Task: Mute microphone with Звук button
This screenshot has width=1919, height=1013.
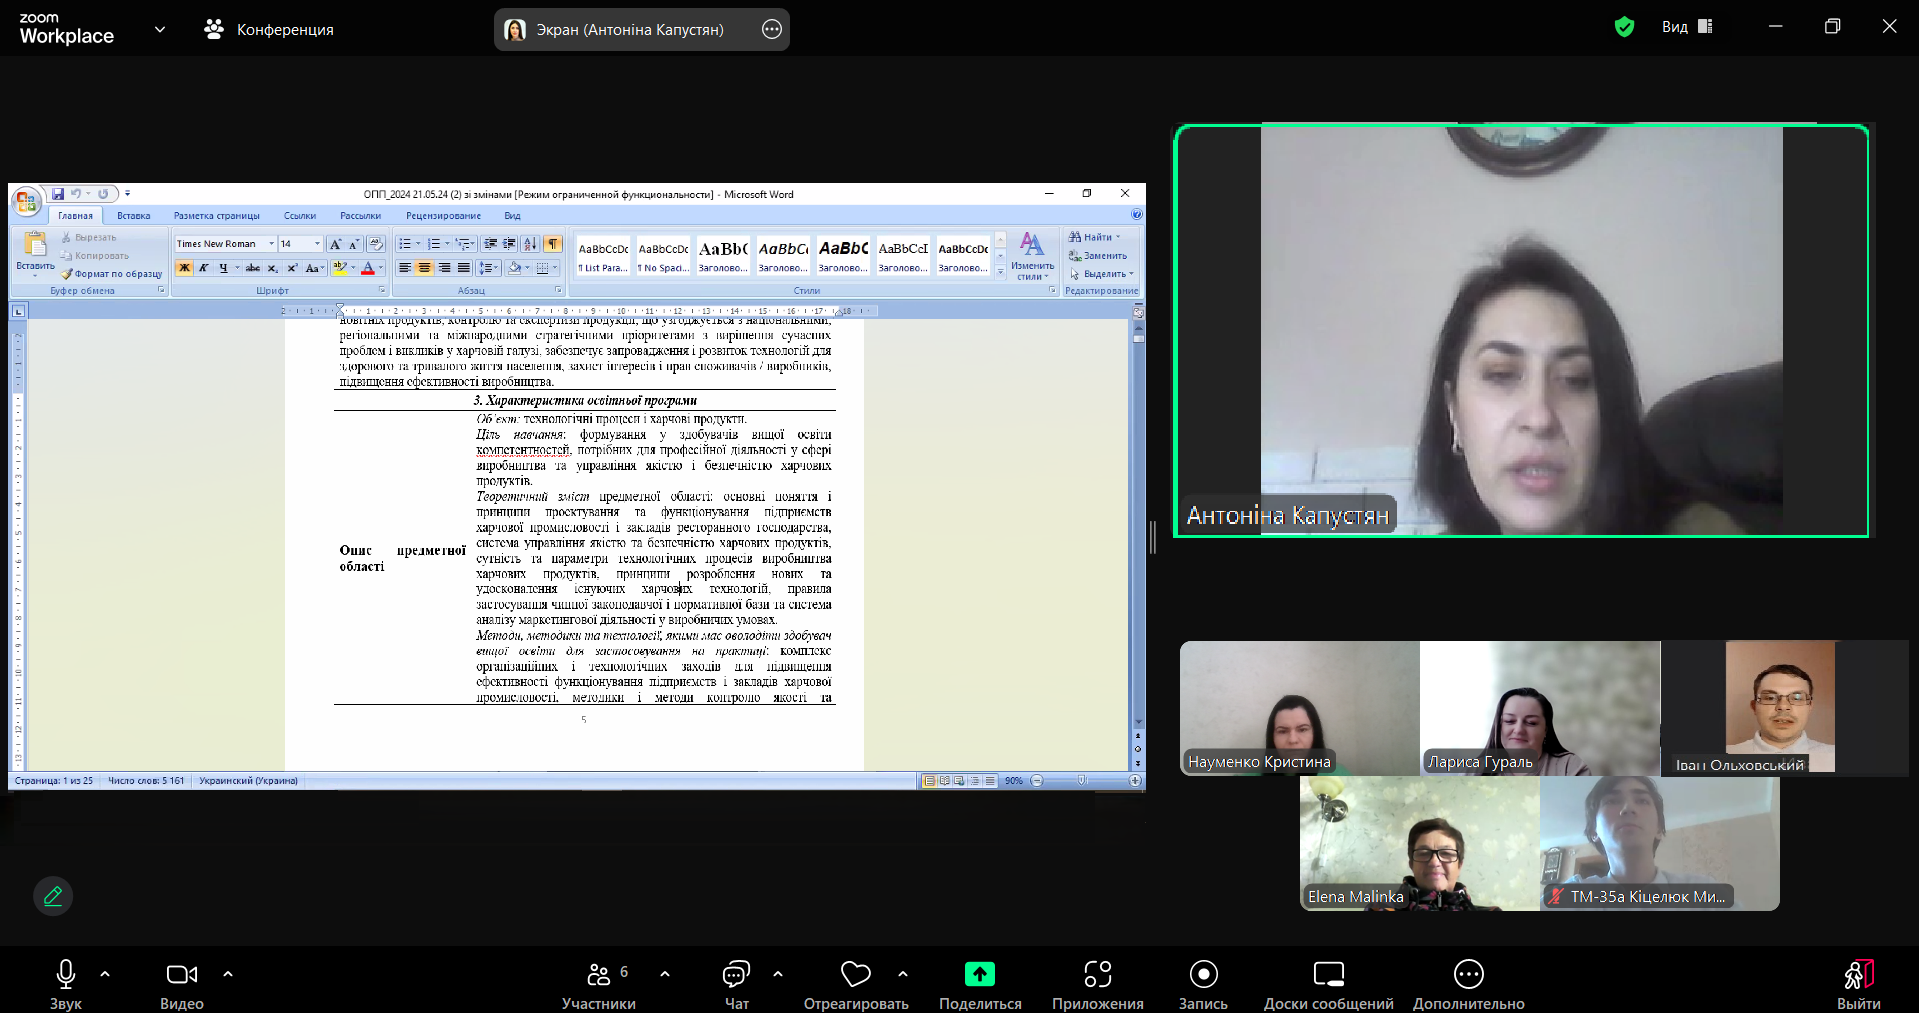Action: click(66, 985)
